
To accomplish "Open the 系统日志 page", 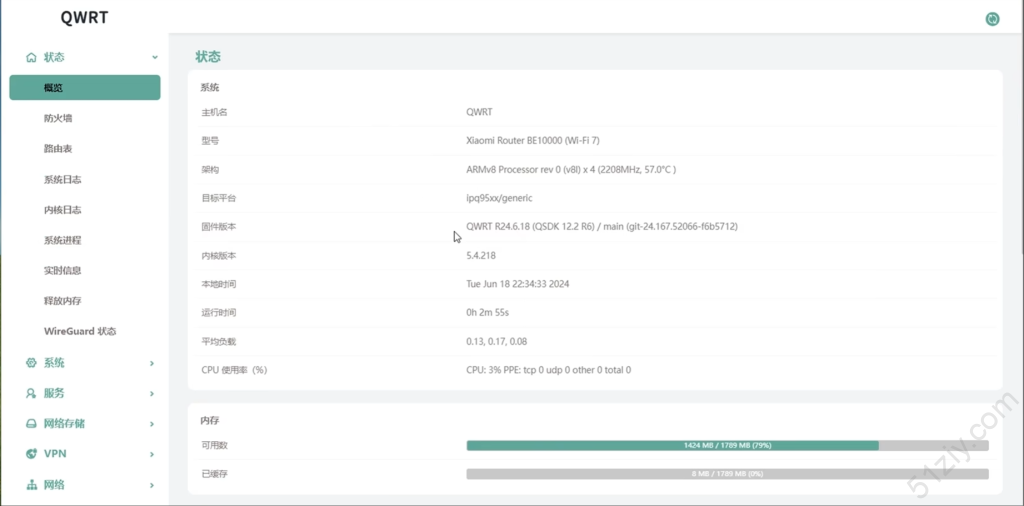I will click(x=63, y=180).
